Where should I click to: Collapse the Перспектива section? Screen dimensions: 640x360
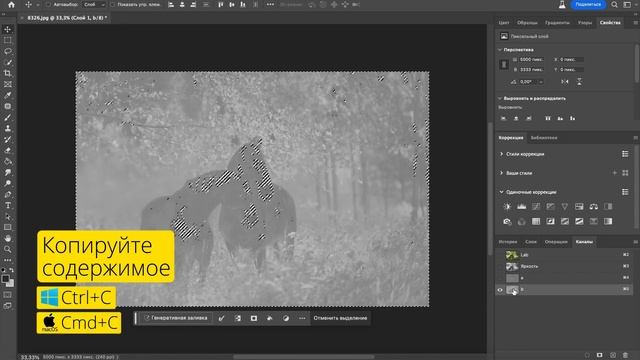click(x=500, y=50)
